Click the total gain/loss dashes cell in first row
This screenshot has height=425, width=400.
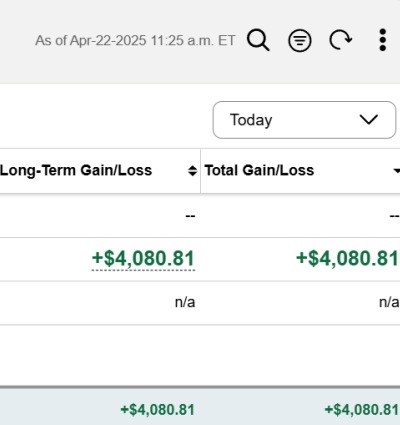click(394, 216)
